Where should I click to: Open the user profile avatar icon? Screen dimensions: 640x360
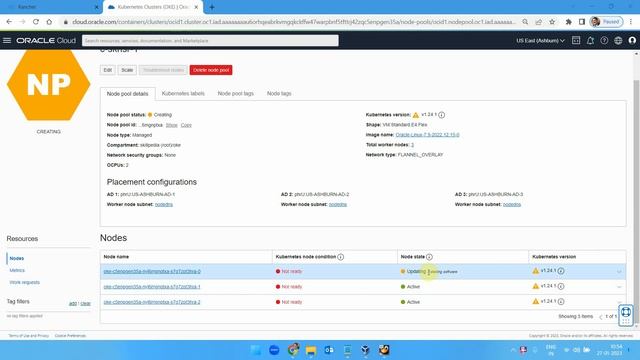click(x=632, y=40)
